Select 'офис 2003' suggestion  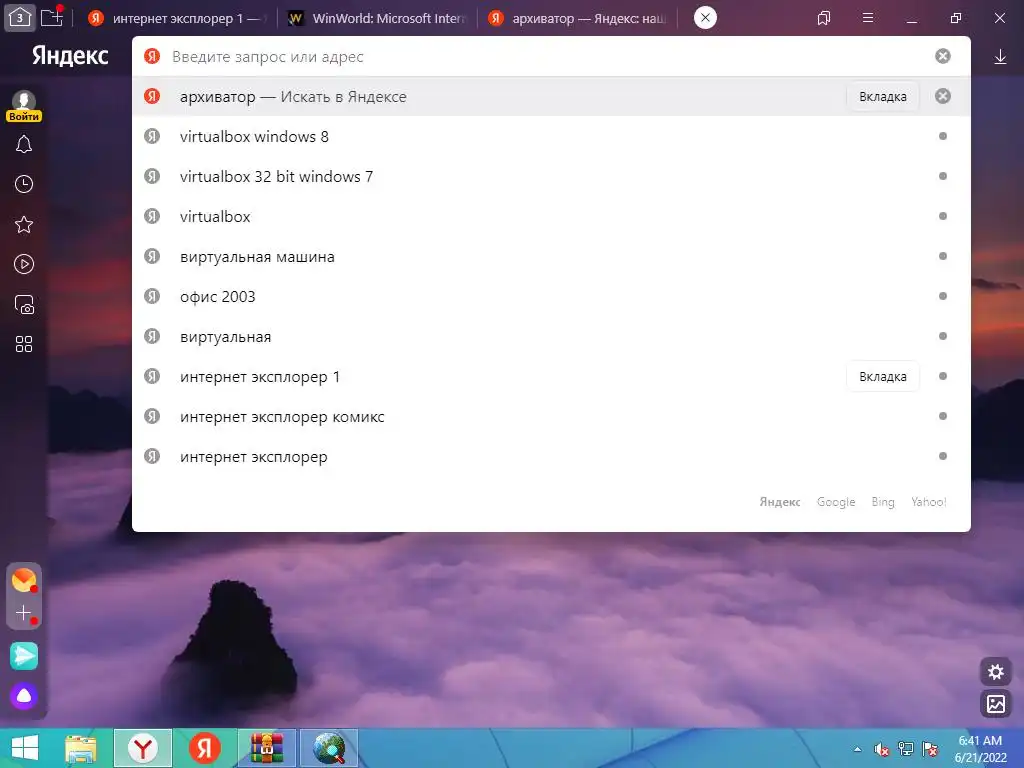click(551, 296)
